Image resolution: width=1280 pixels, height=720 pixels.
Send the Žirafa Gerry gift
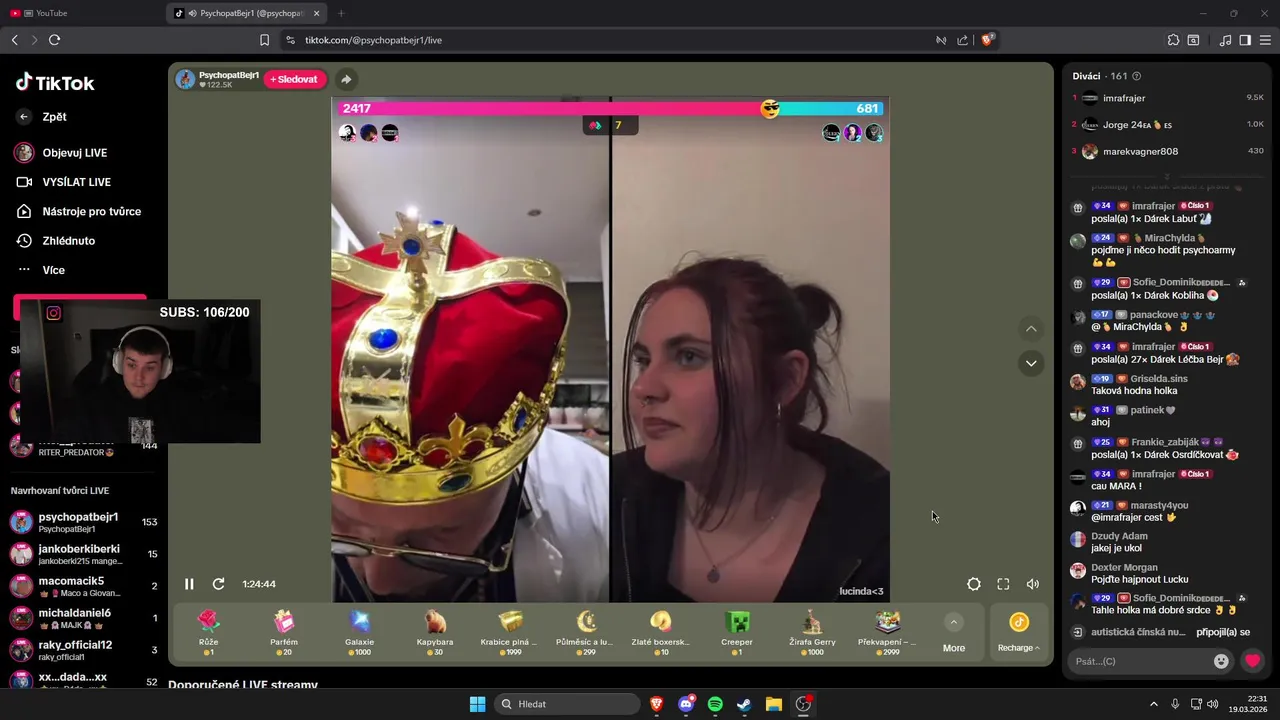click(812, 632)
